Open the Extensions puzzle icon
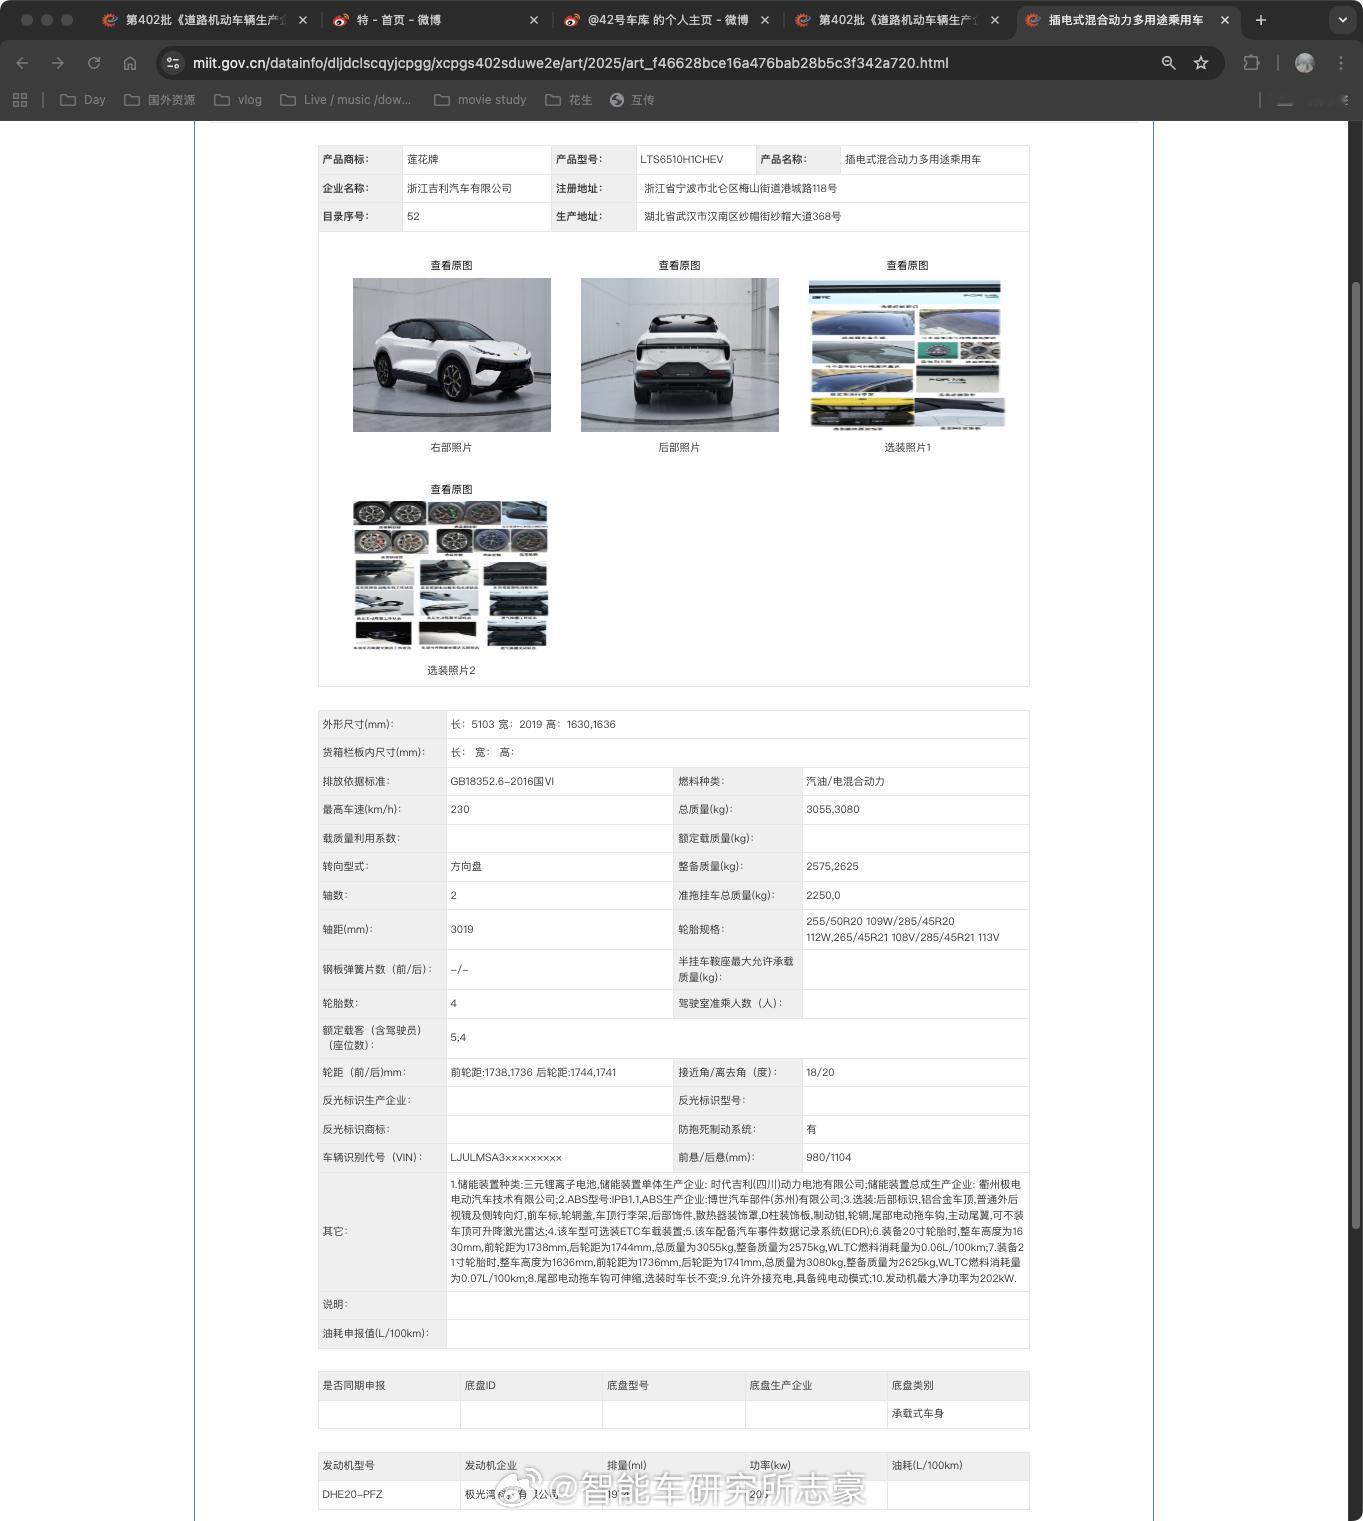 pos(1251,63)
